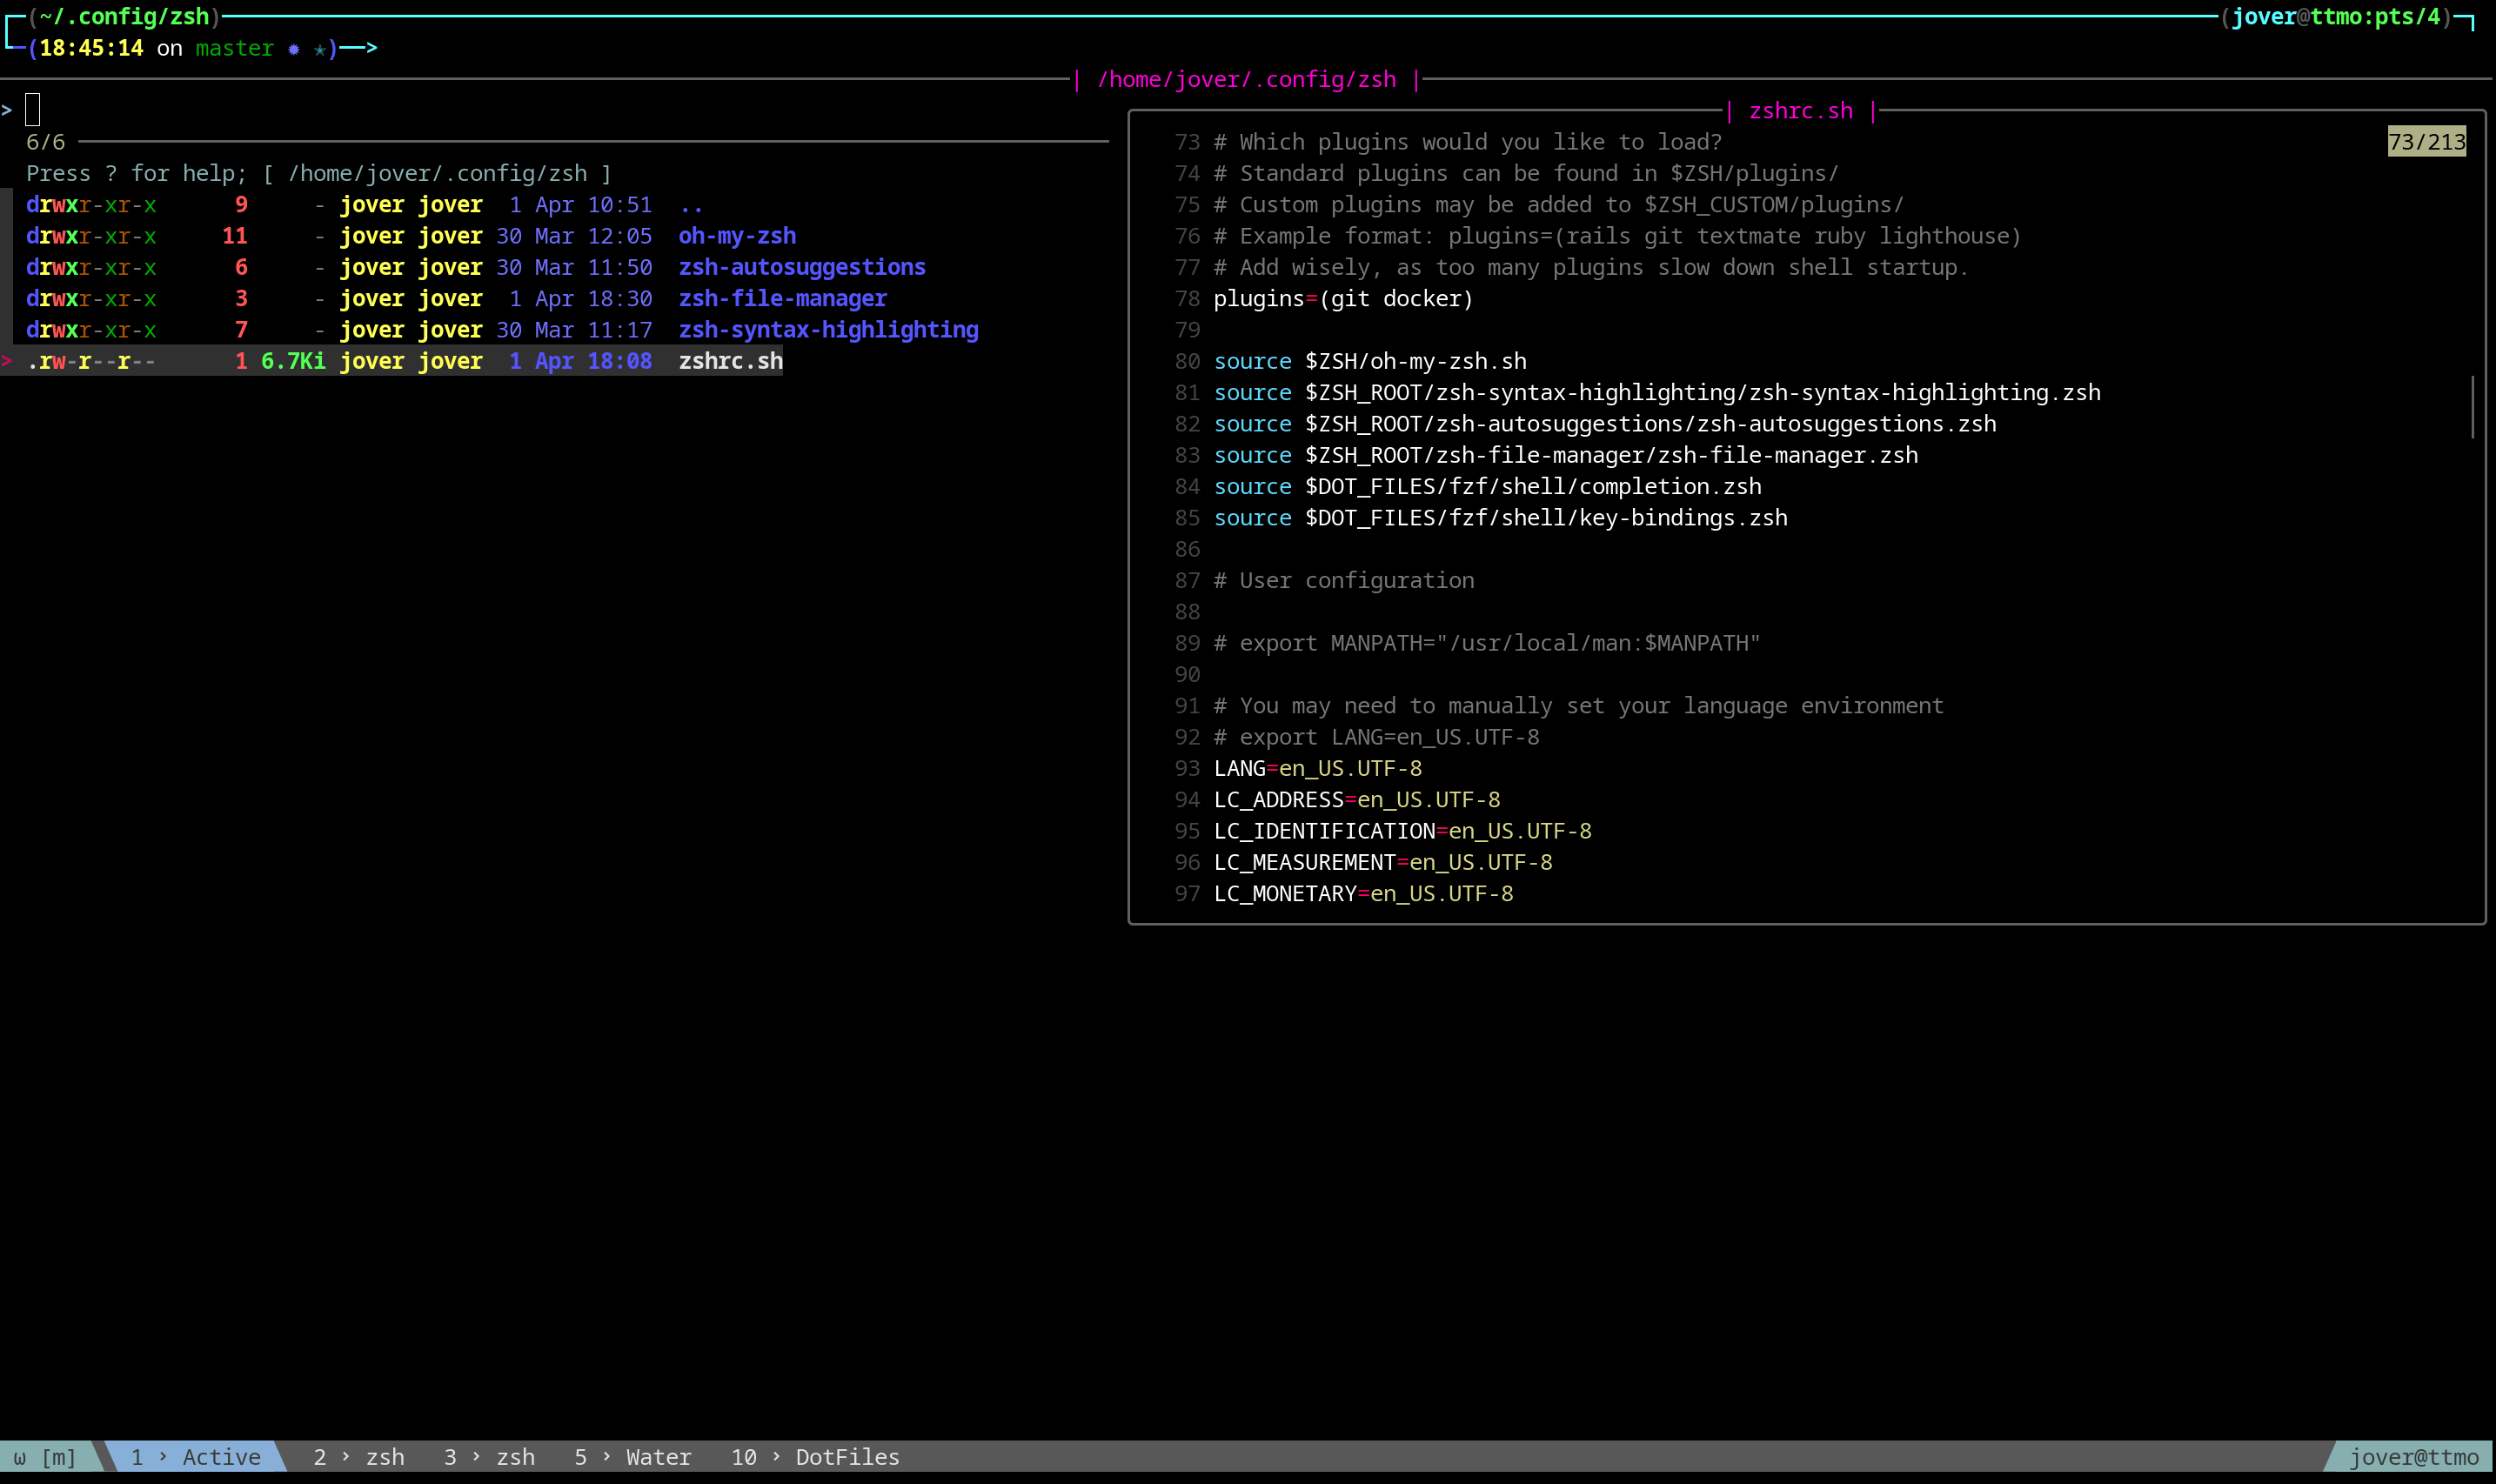Switch to tmux window 2 zsh
This screenshot has width=2496, height=1484.
point(359,1457)
